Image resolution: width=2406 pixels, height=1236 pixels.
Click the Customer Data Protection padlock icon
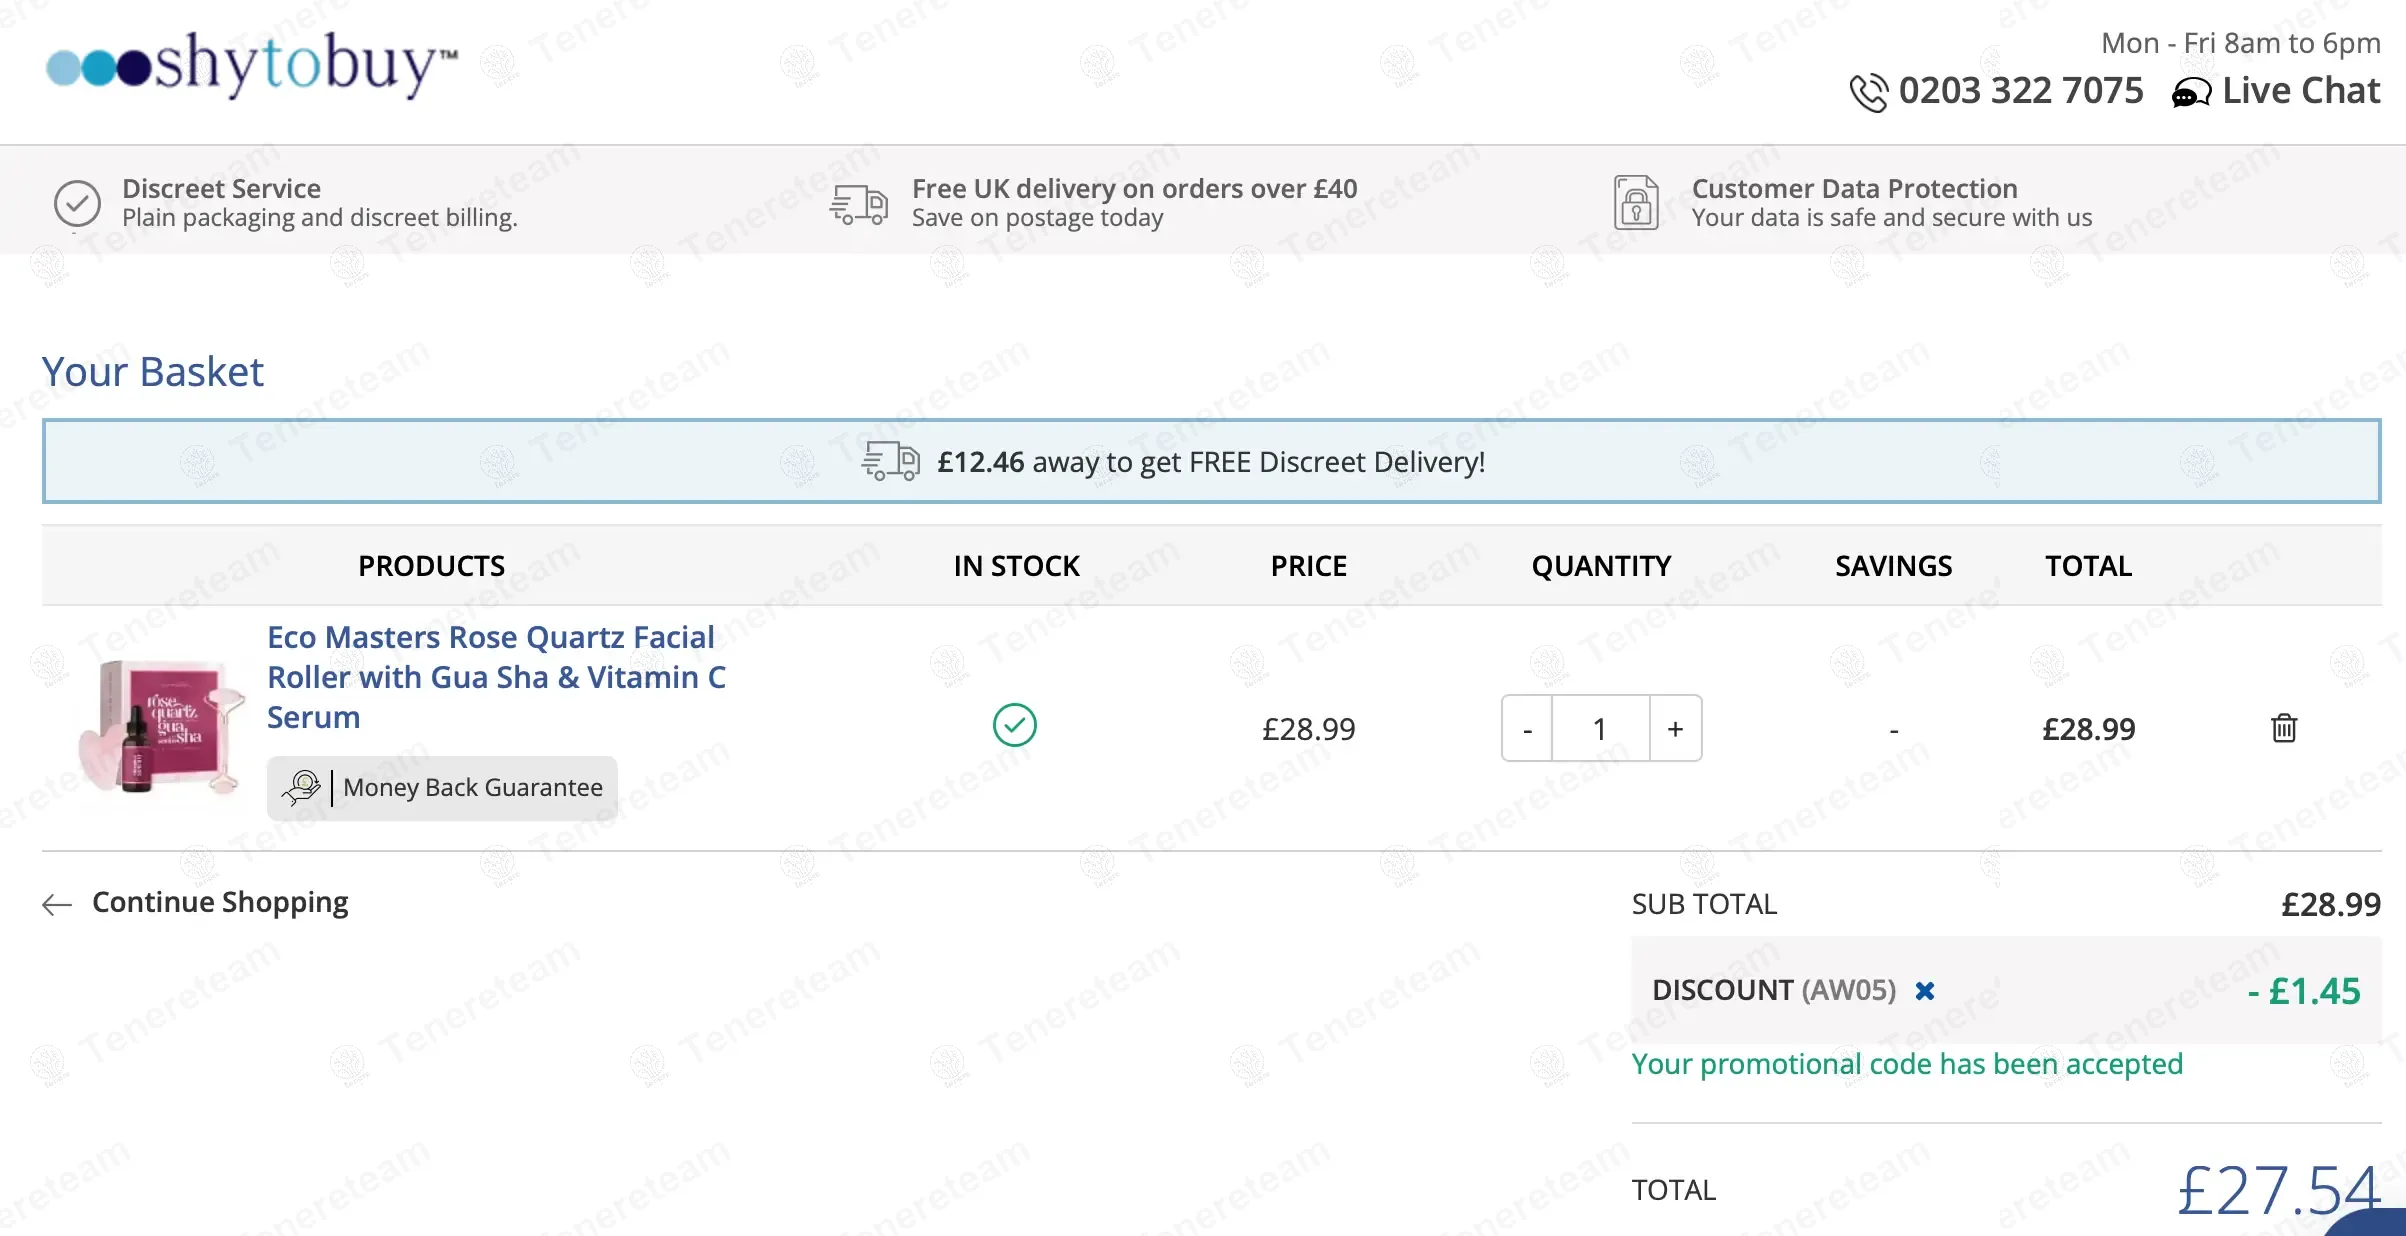click(x=1636, y=203)
